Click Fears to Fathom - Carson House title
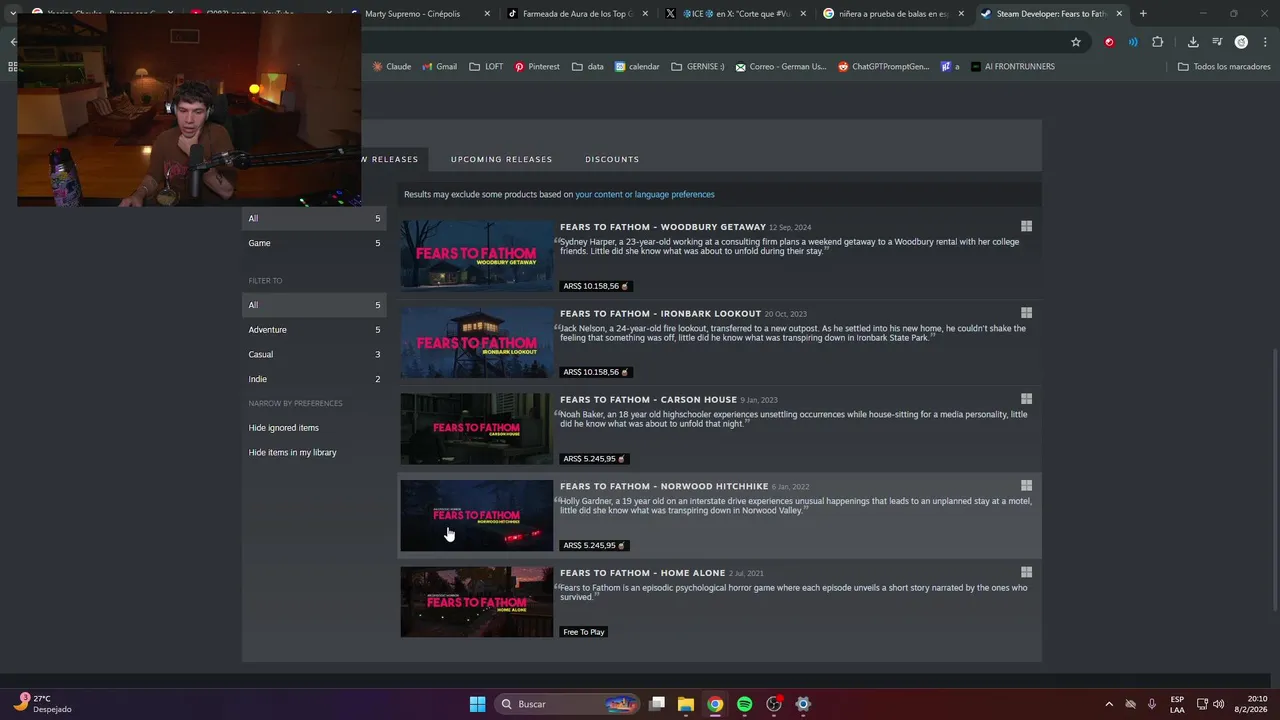1280x720 pixels. [x=648, y=400]
